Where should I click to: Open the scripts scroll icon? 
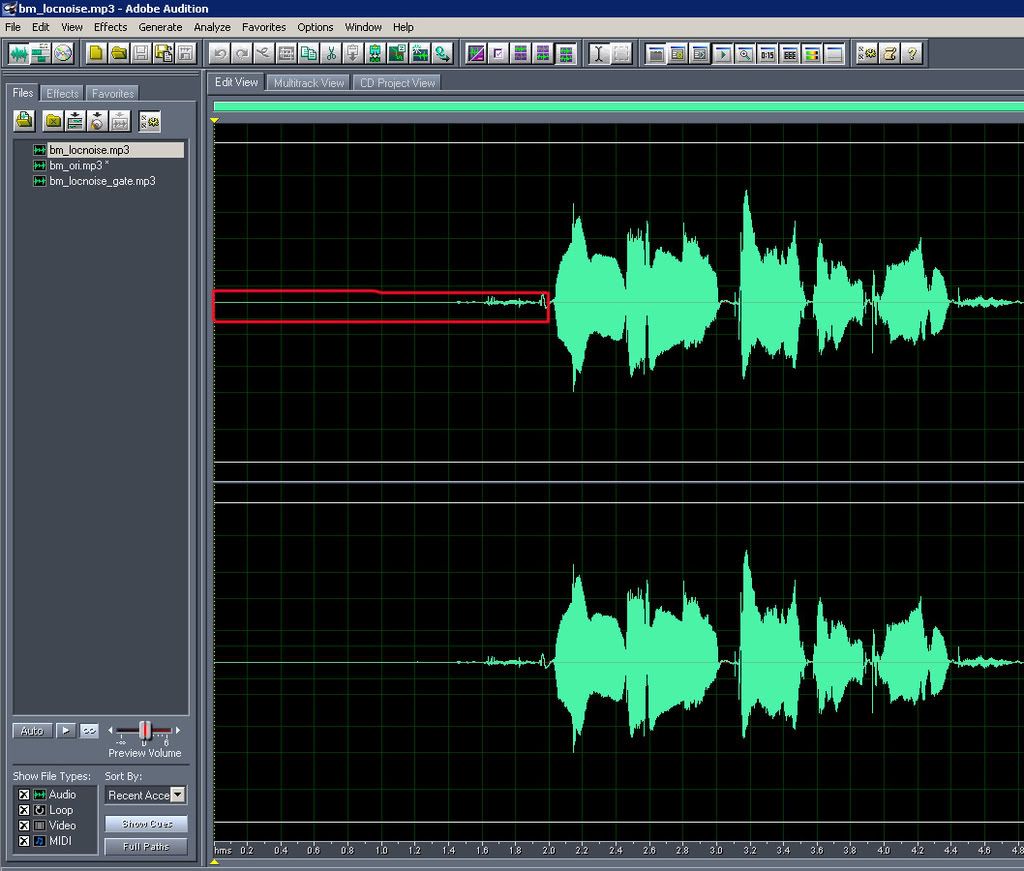[x=889, y=54]
